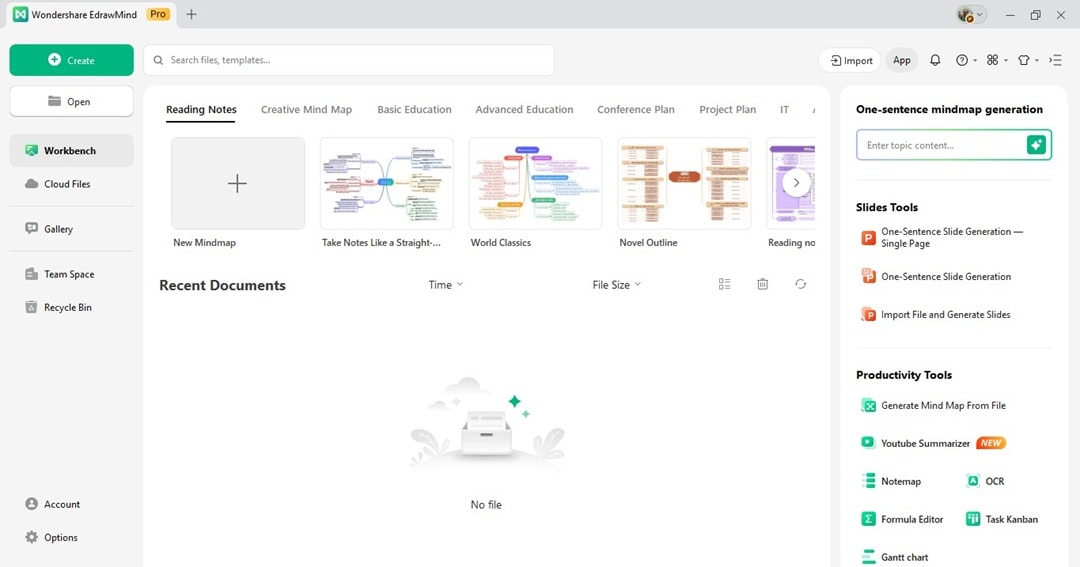Screen dimensions: 1080x567
Task: Open One-Sentence Slide Generation Single Page
Action: pos(942,238)
